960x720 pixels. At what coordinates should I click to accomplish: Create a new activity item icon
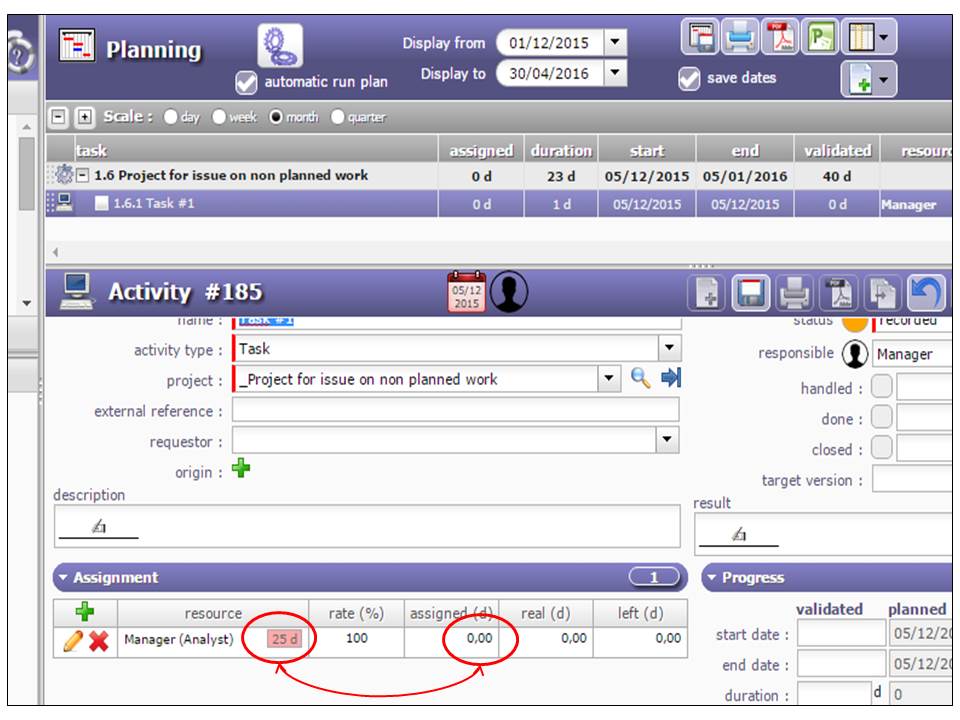click(x=707, y=293)
